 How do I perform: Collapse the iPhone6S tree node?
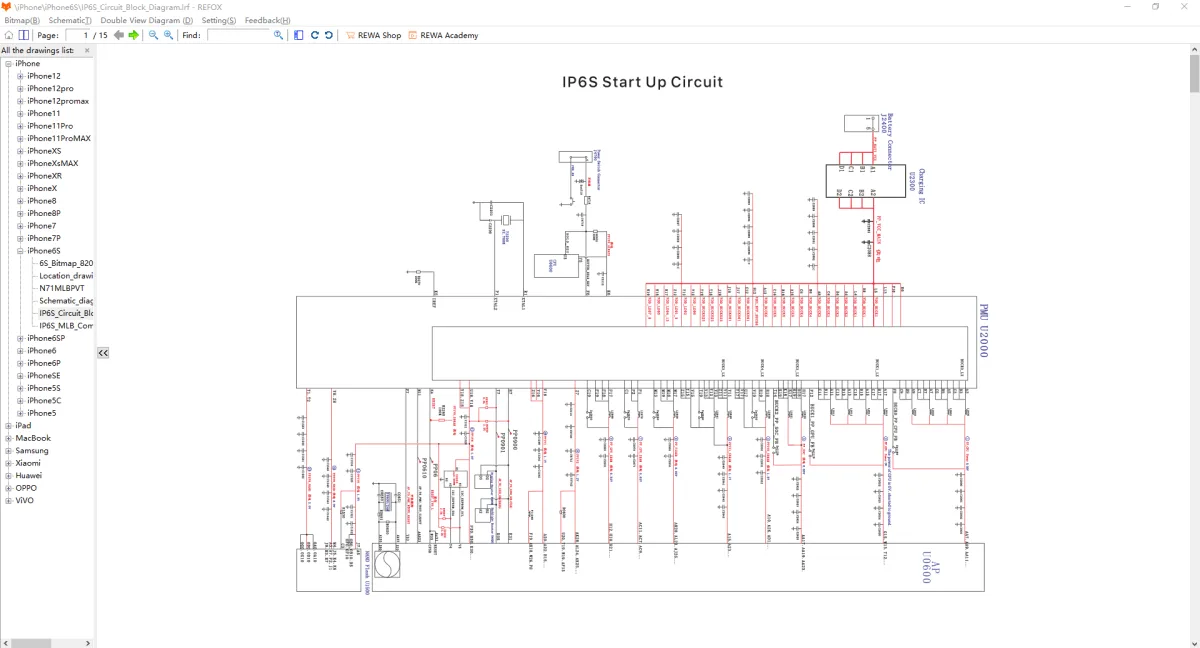click(20, 251)
